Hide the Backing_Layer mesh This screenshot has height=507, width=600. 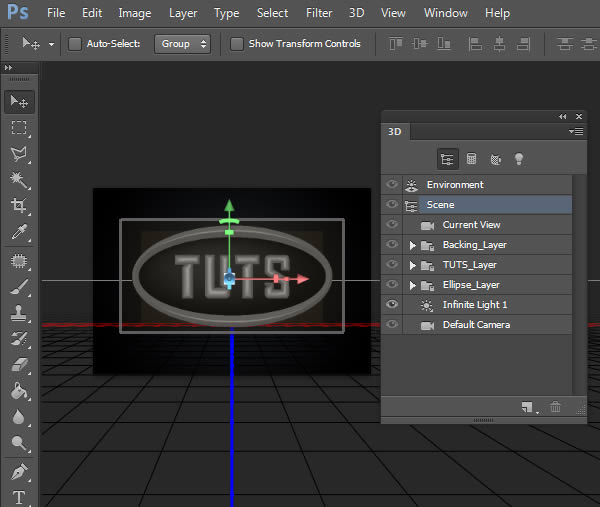coord(392,244)
